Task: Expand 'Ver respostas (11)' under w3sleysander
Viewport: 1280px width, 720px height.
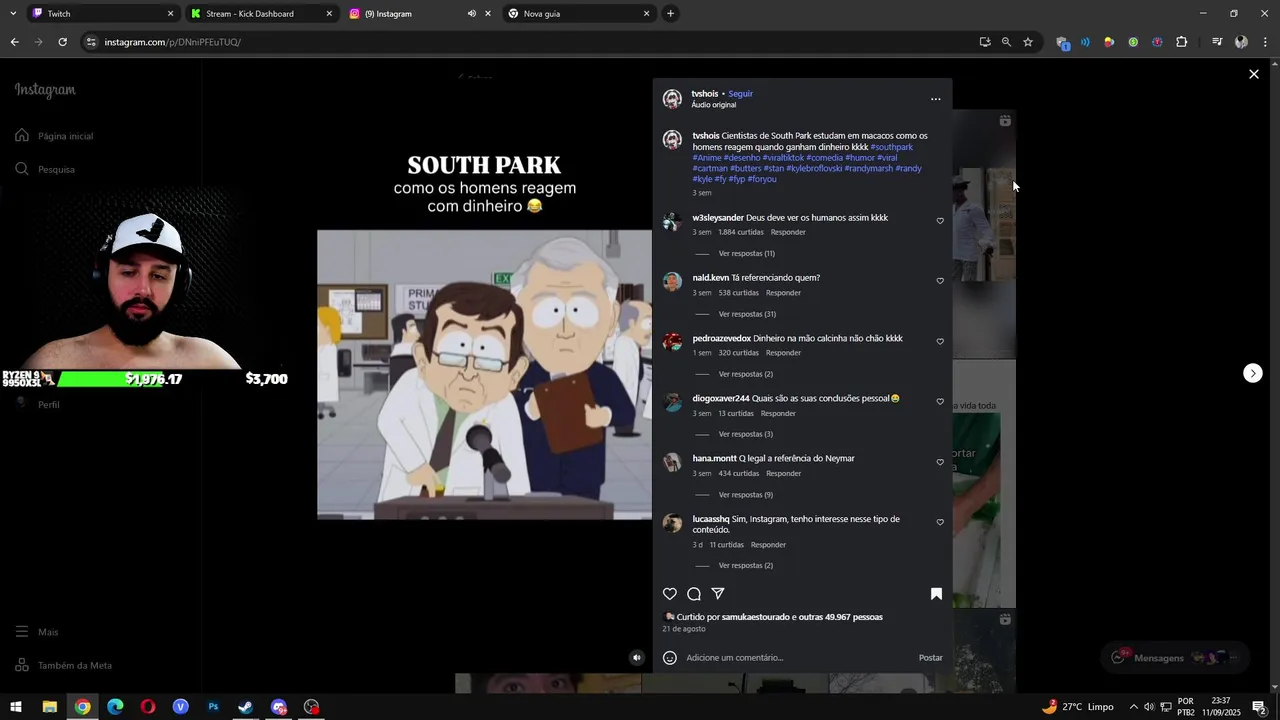Action: (746, 254)
